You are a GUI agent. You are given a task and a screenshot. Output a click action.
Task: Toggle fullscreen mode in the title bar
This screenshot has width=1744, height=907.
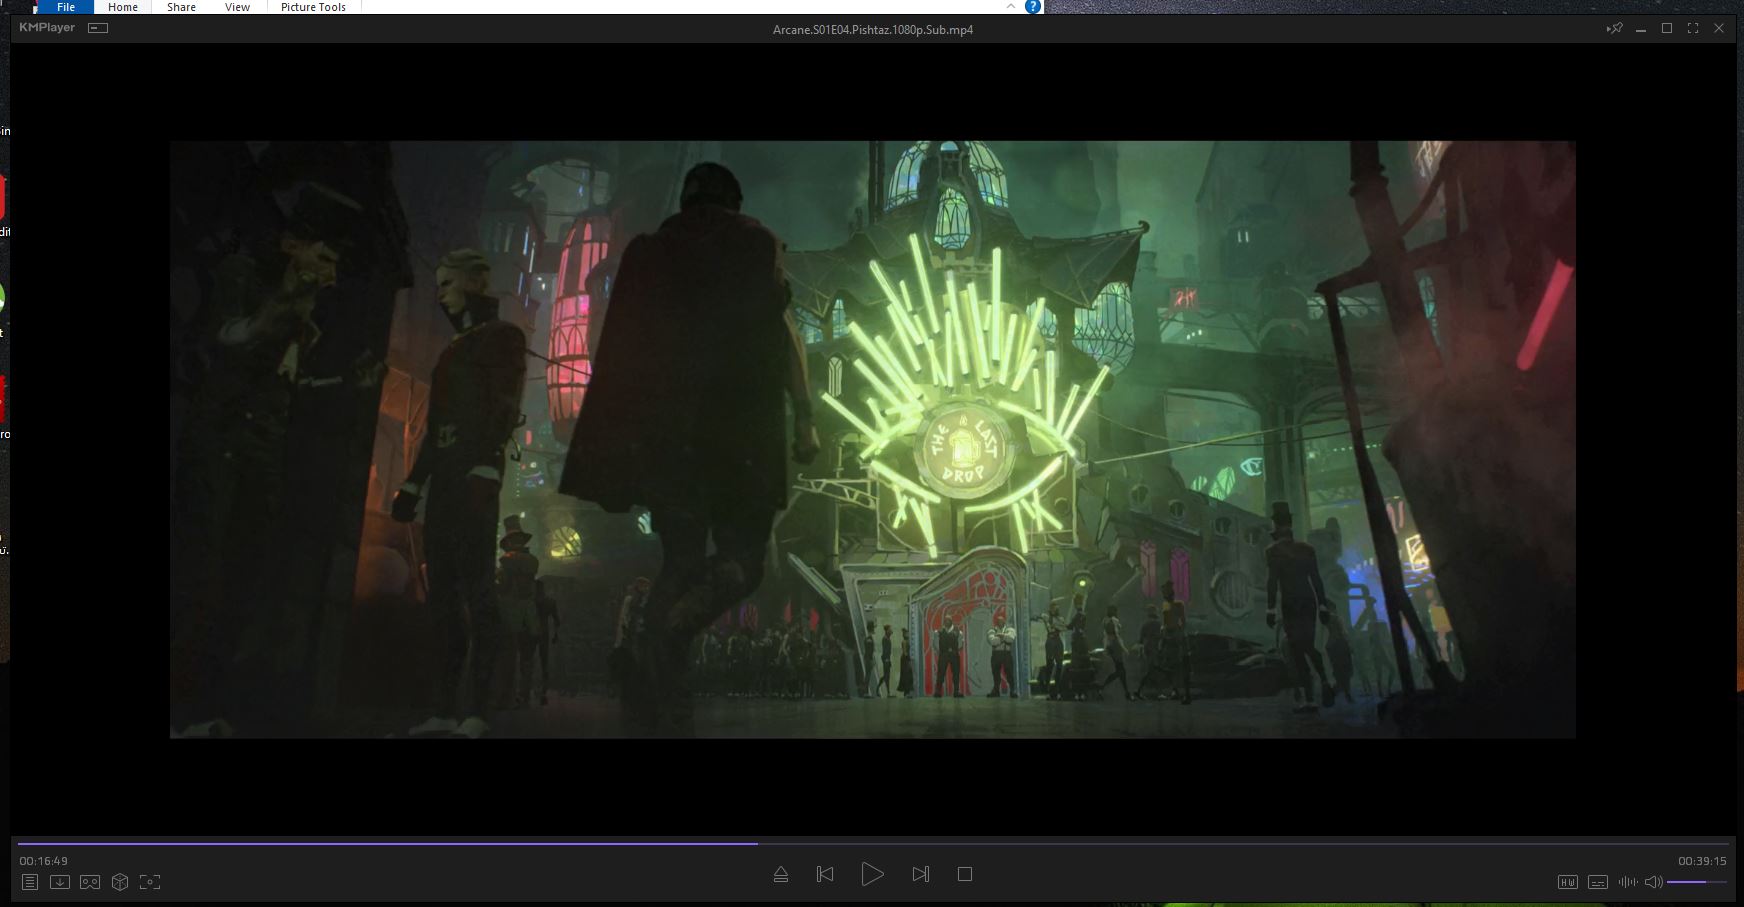pos(1693,29)
